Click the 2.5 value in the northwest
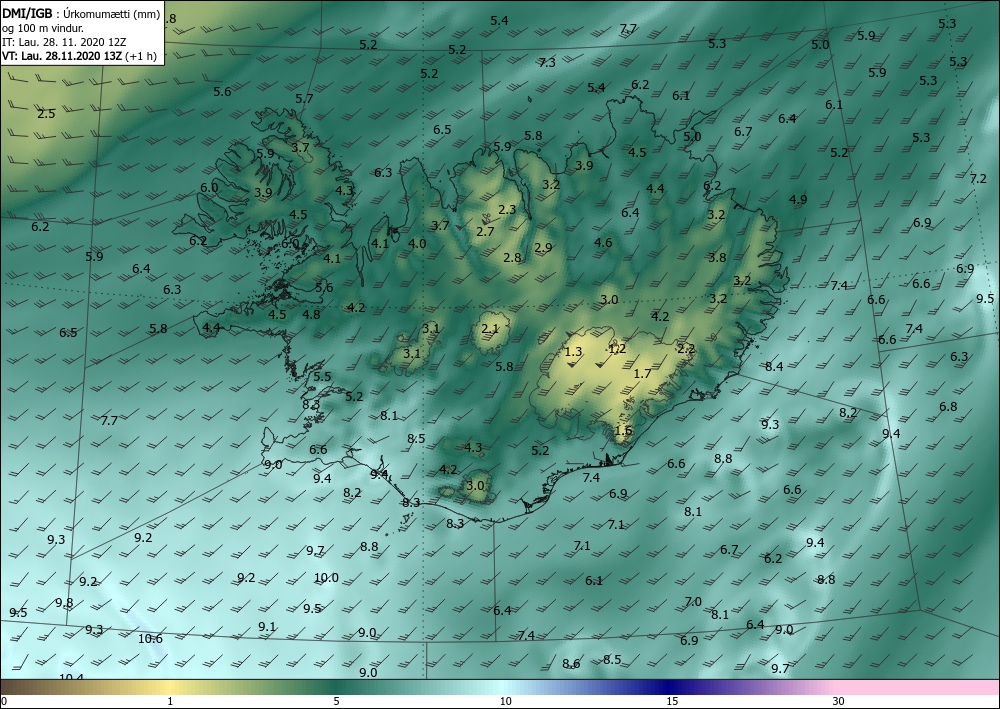The width and height of the screenshot is (1000, 709). coord(46,113)
